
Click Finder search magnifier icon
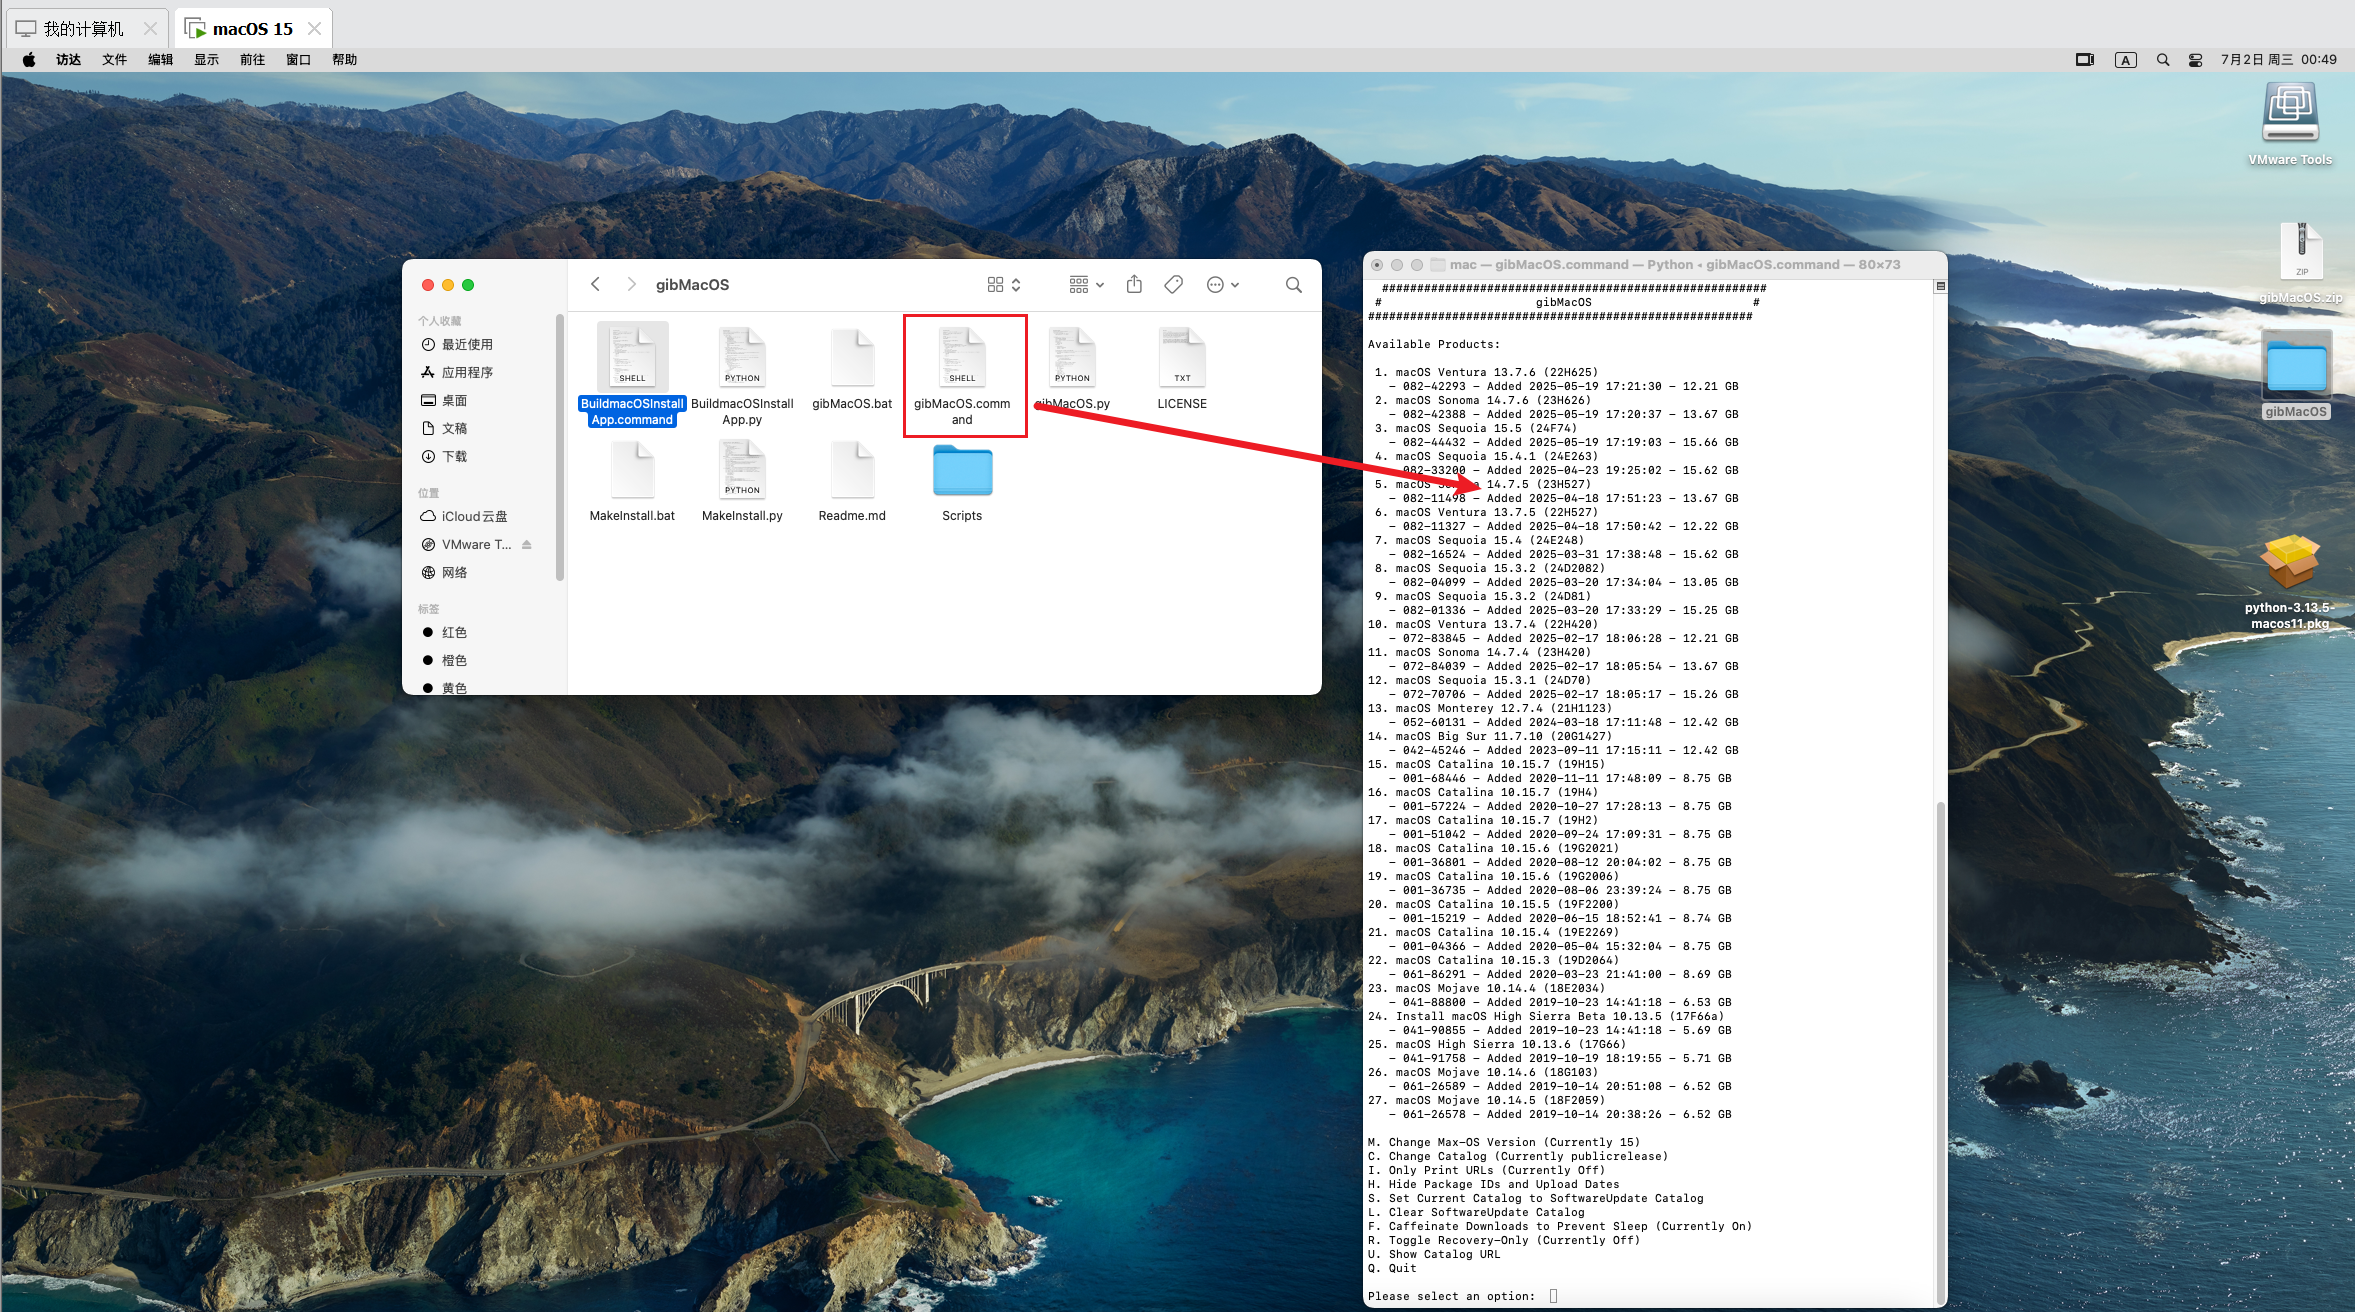click(x=1294, y=284)
